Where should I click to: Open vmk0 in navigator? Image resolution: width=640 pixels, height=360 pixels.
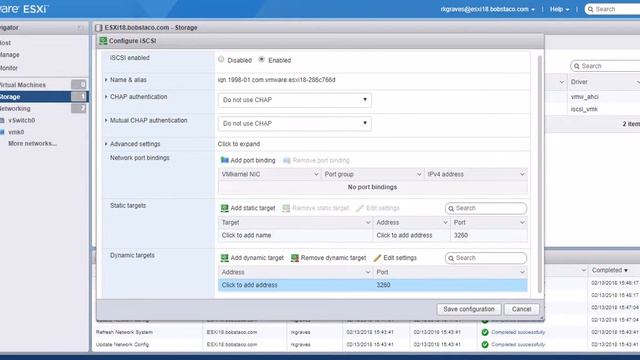(16, 132)
